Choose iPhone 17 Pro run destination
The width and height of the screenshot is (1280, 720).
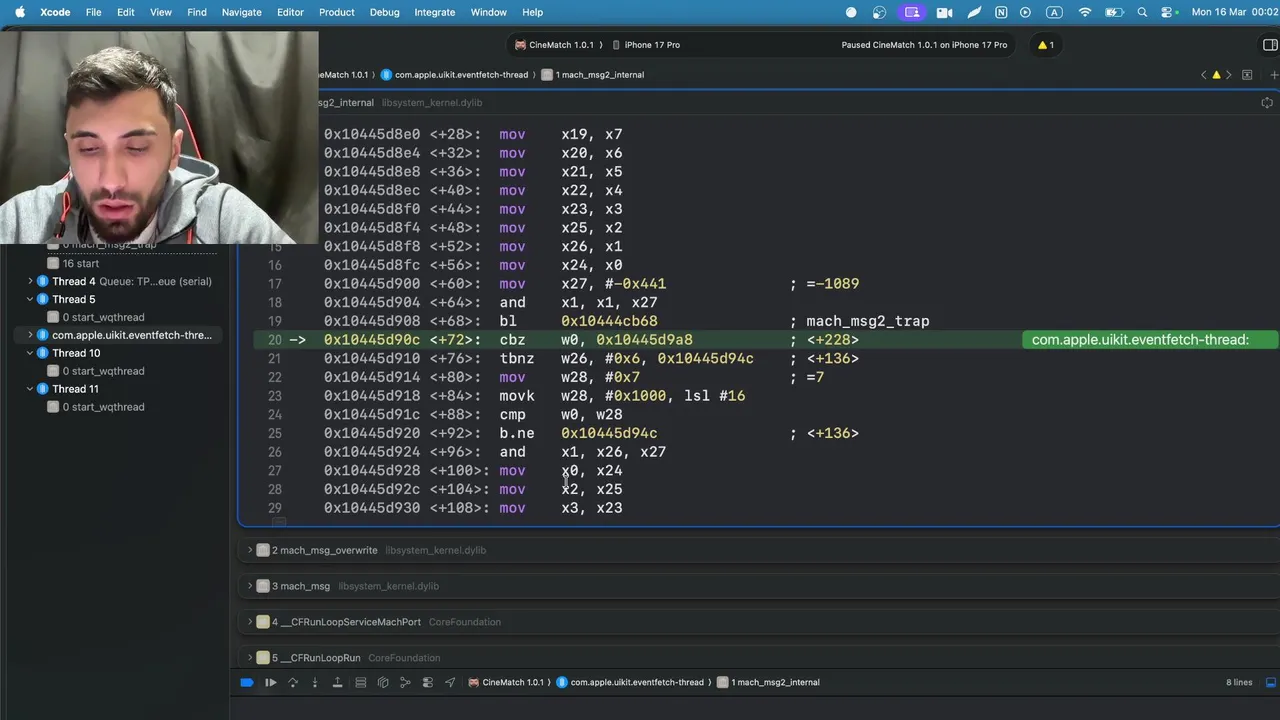(645, 45)
